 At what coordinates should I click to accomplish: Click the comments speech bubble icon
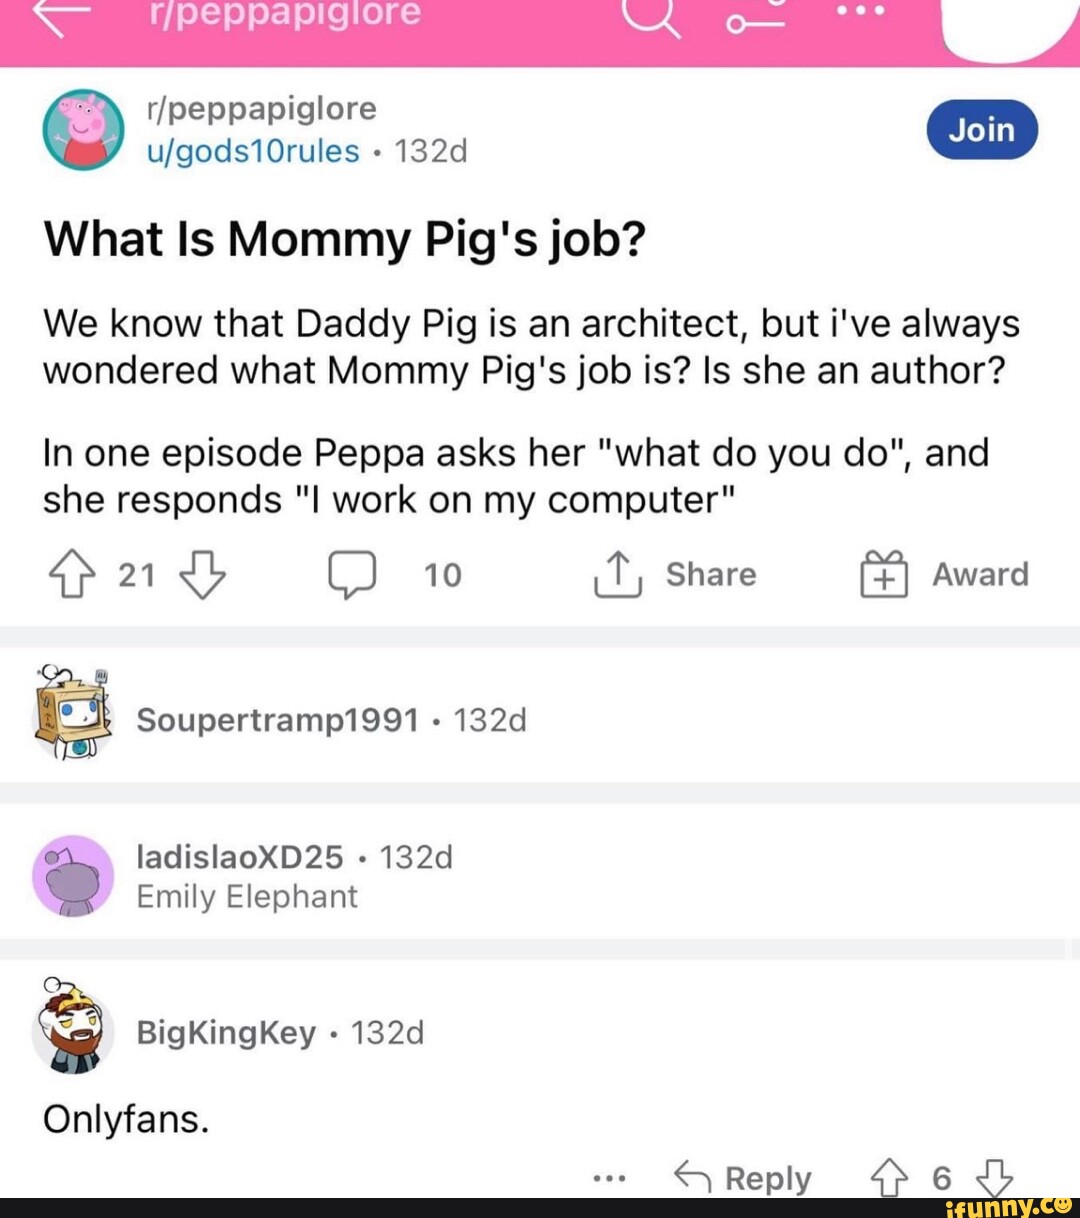(x=352, y=574)
